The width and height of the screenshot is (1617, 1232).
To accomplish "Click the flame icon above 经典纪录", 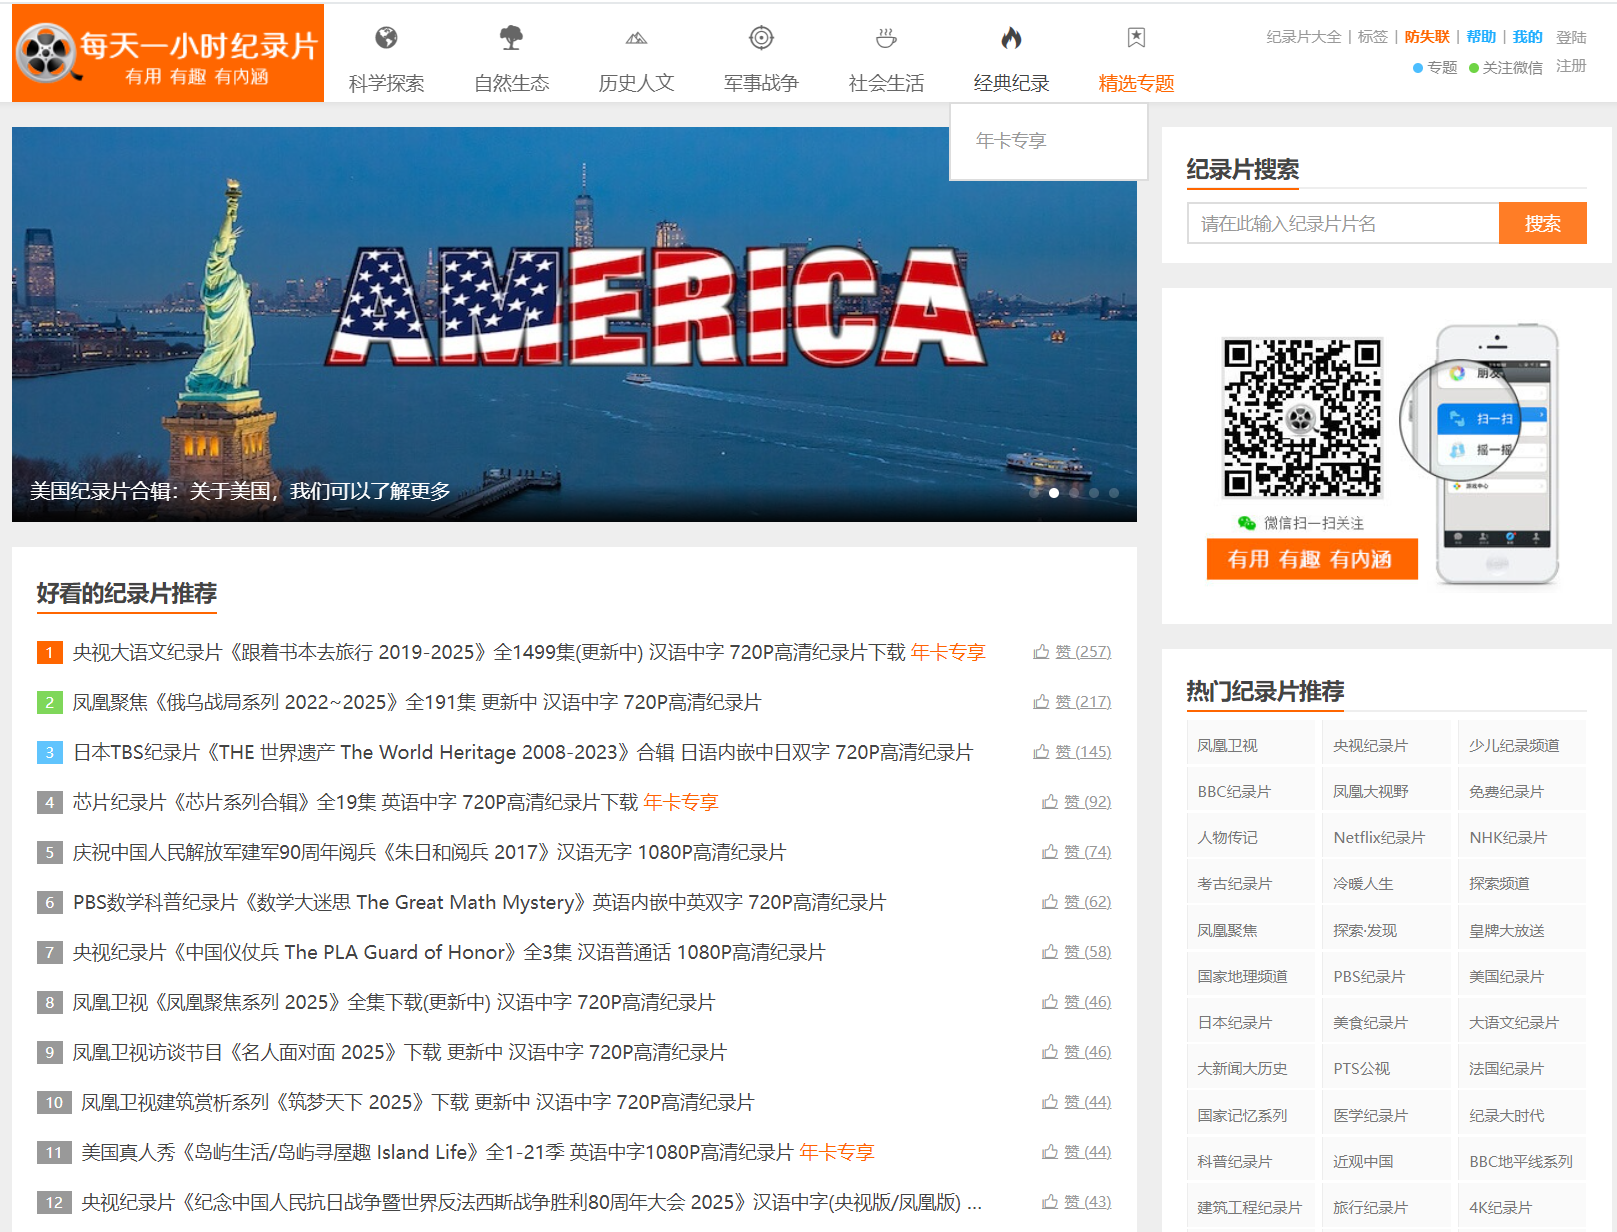I will pos(1011,38).
